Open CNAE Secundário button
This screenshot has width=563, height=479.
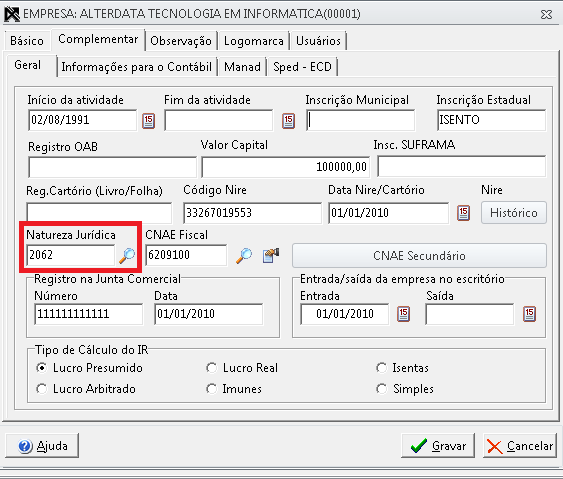(x=419, y=256)
